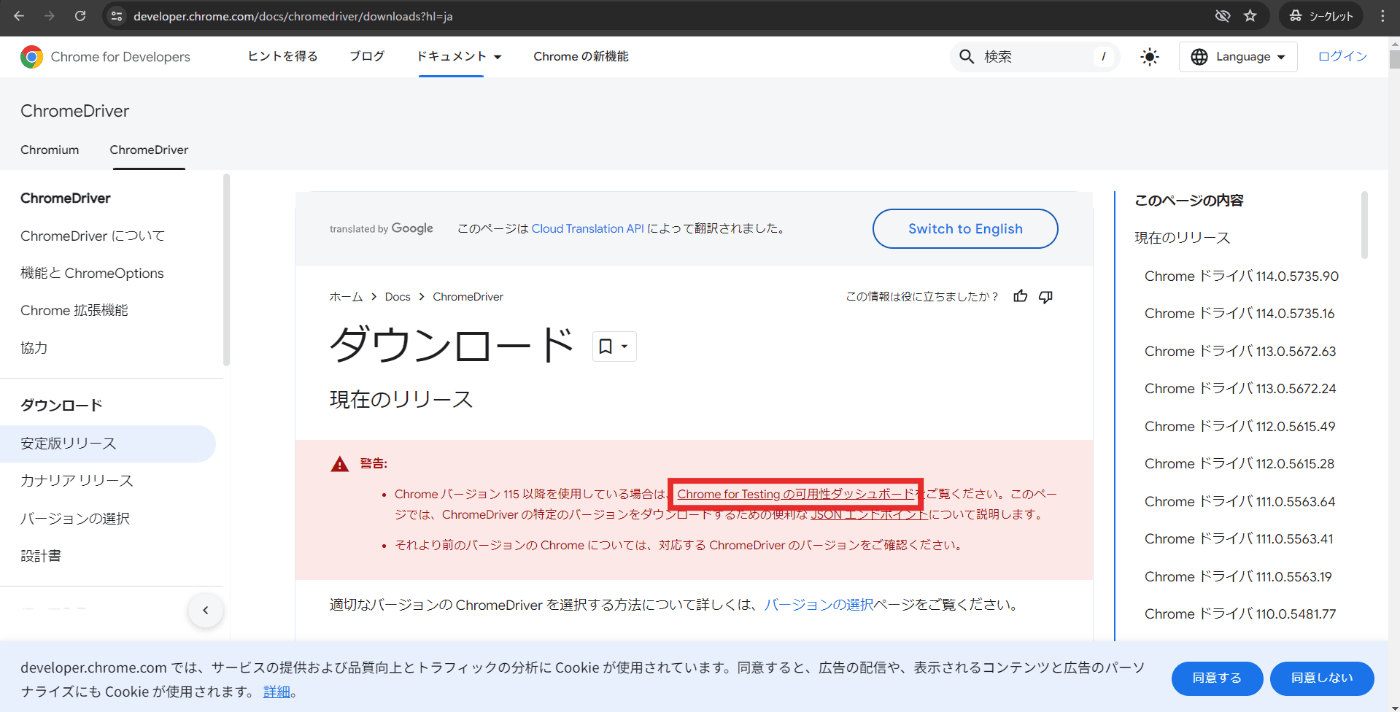Accept cookies with 同意する button
The height and width of the screenshot is (712, 1400).
1217,678
